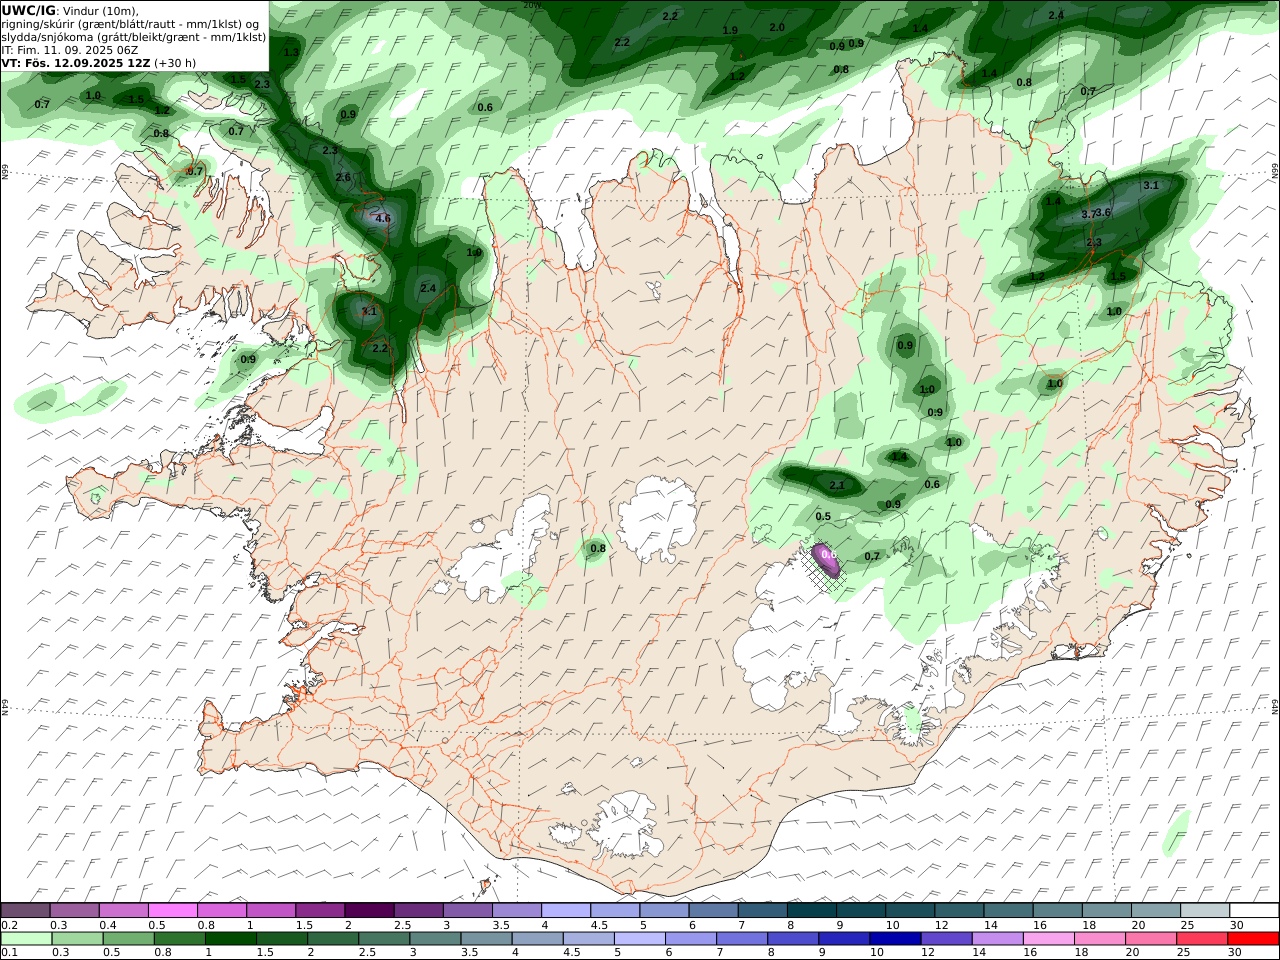Pick the deep navy blue swatch at 10 in bottom legend
The image size is (1280, 960).
click(894, 938)
